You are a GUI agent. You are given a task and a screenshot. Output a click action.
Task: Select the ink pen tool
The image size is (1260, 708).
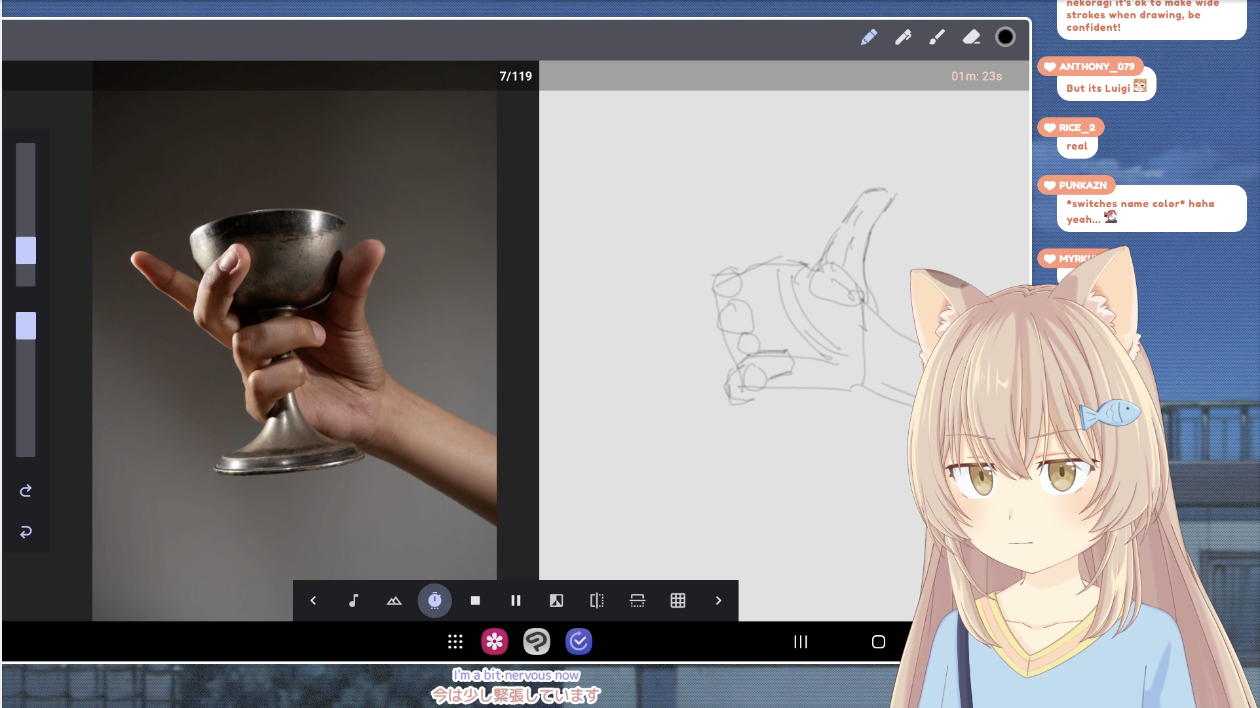[x=903, y=37]
